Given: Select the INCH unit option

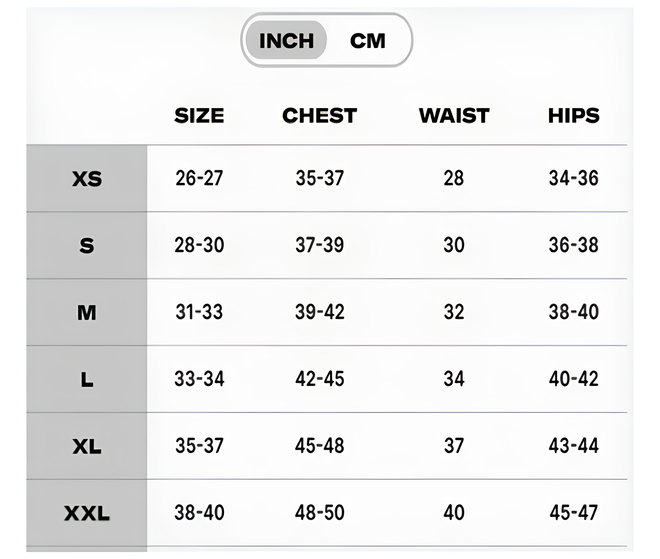Looking at the screenshot, I should point(286,41).
